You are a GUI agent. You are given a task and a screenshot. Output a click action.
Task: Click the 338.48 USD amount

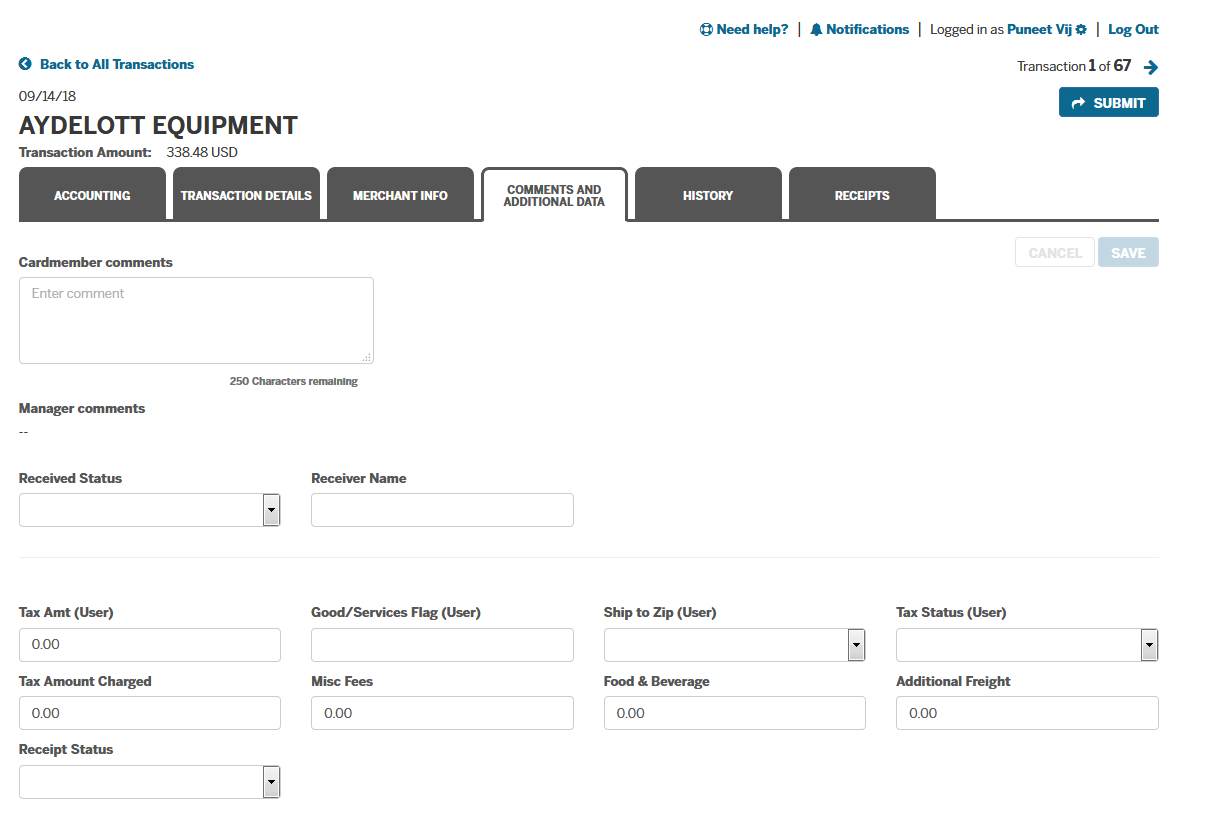(x=202, y=153)
